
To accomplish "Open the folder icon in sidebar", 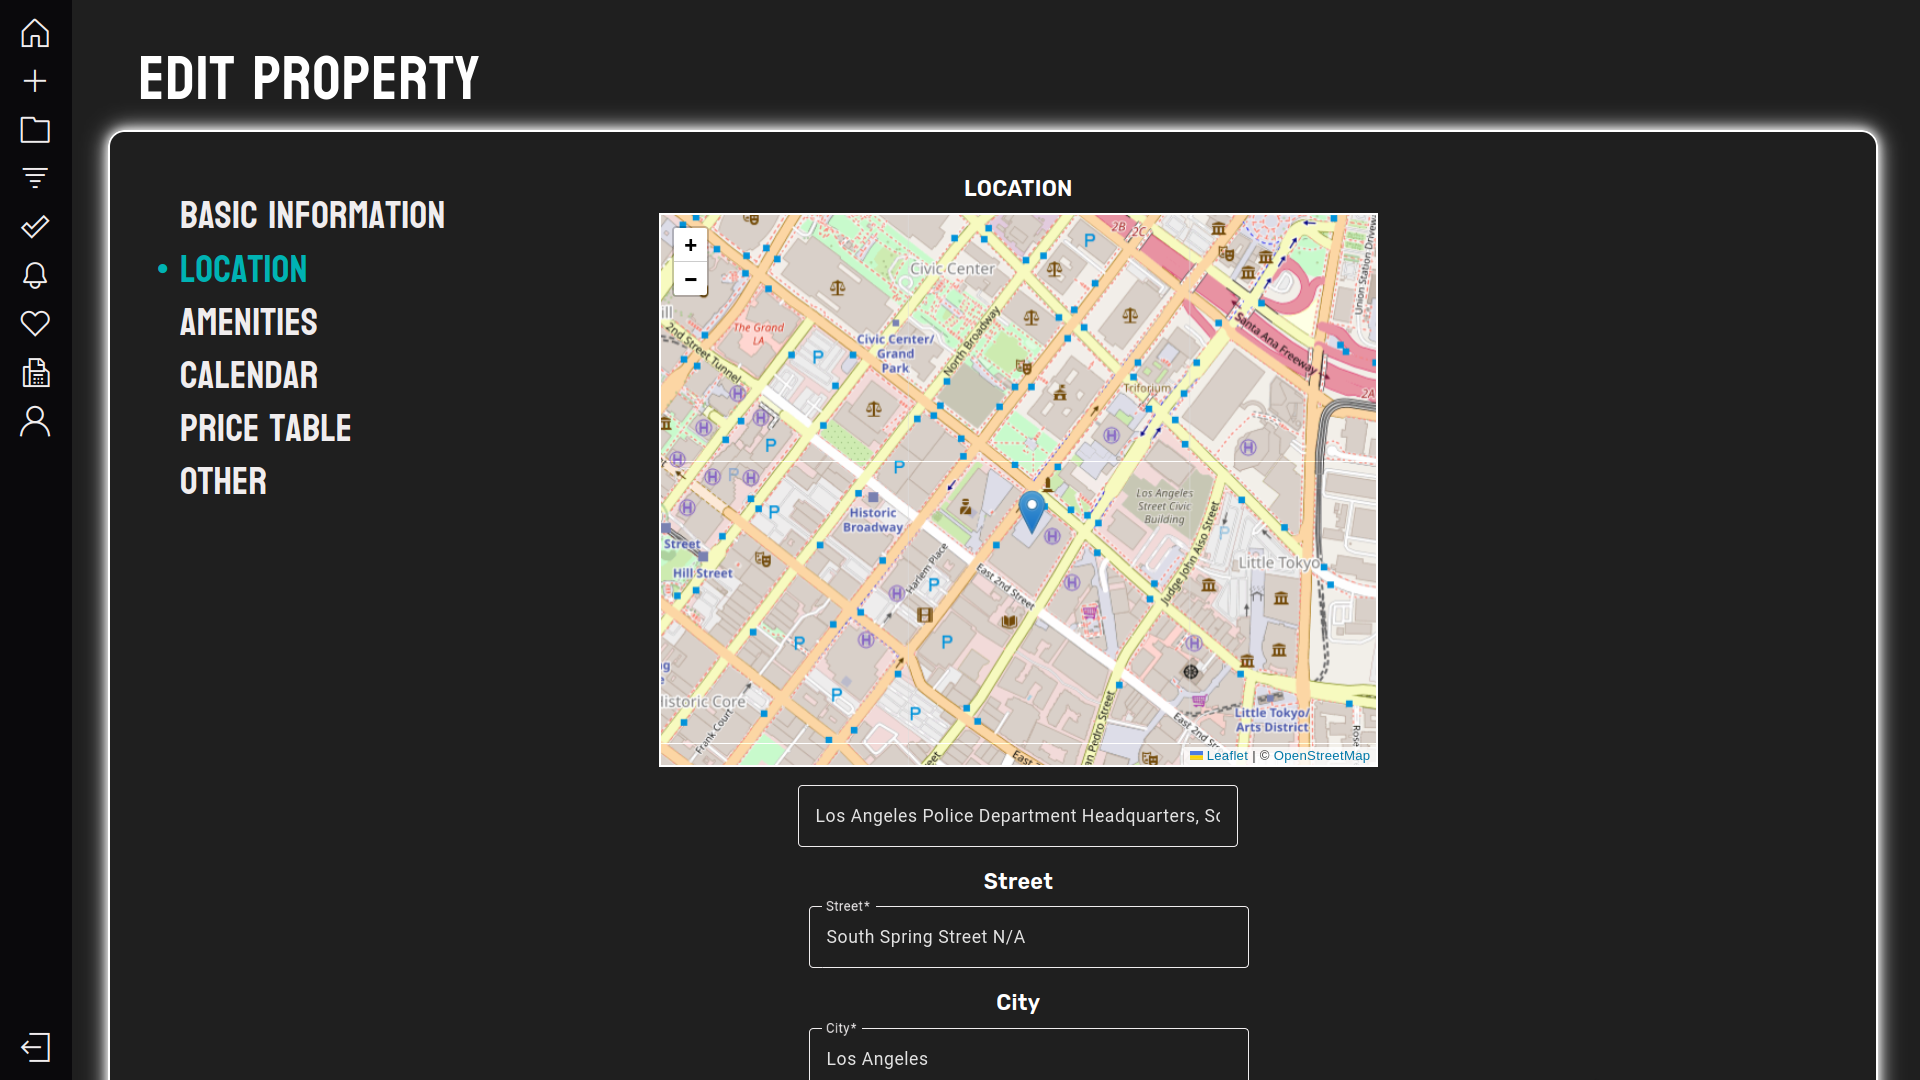I will pos(35,130).
